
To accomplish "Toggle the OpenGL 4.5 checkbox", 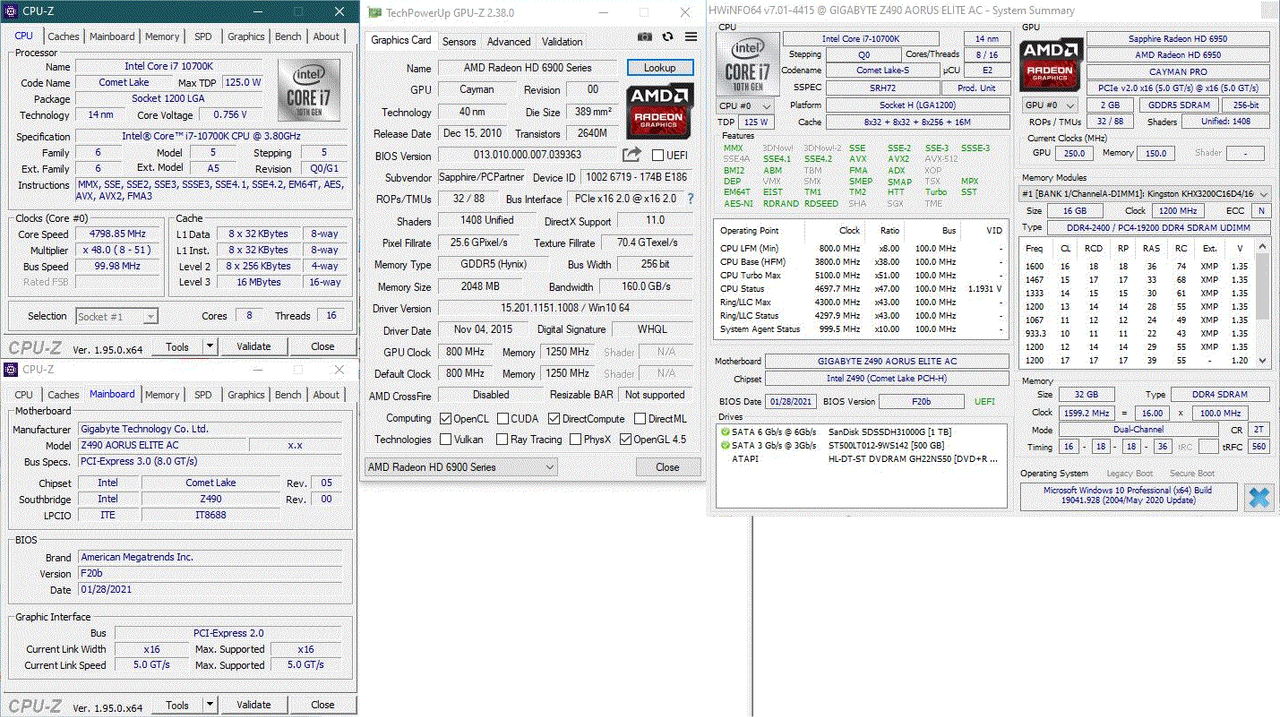I will [x=626, y=439].
